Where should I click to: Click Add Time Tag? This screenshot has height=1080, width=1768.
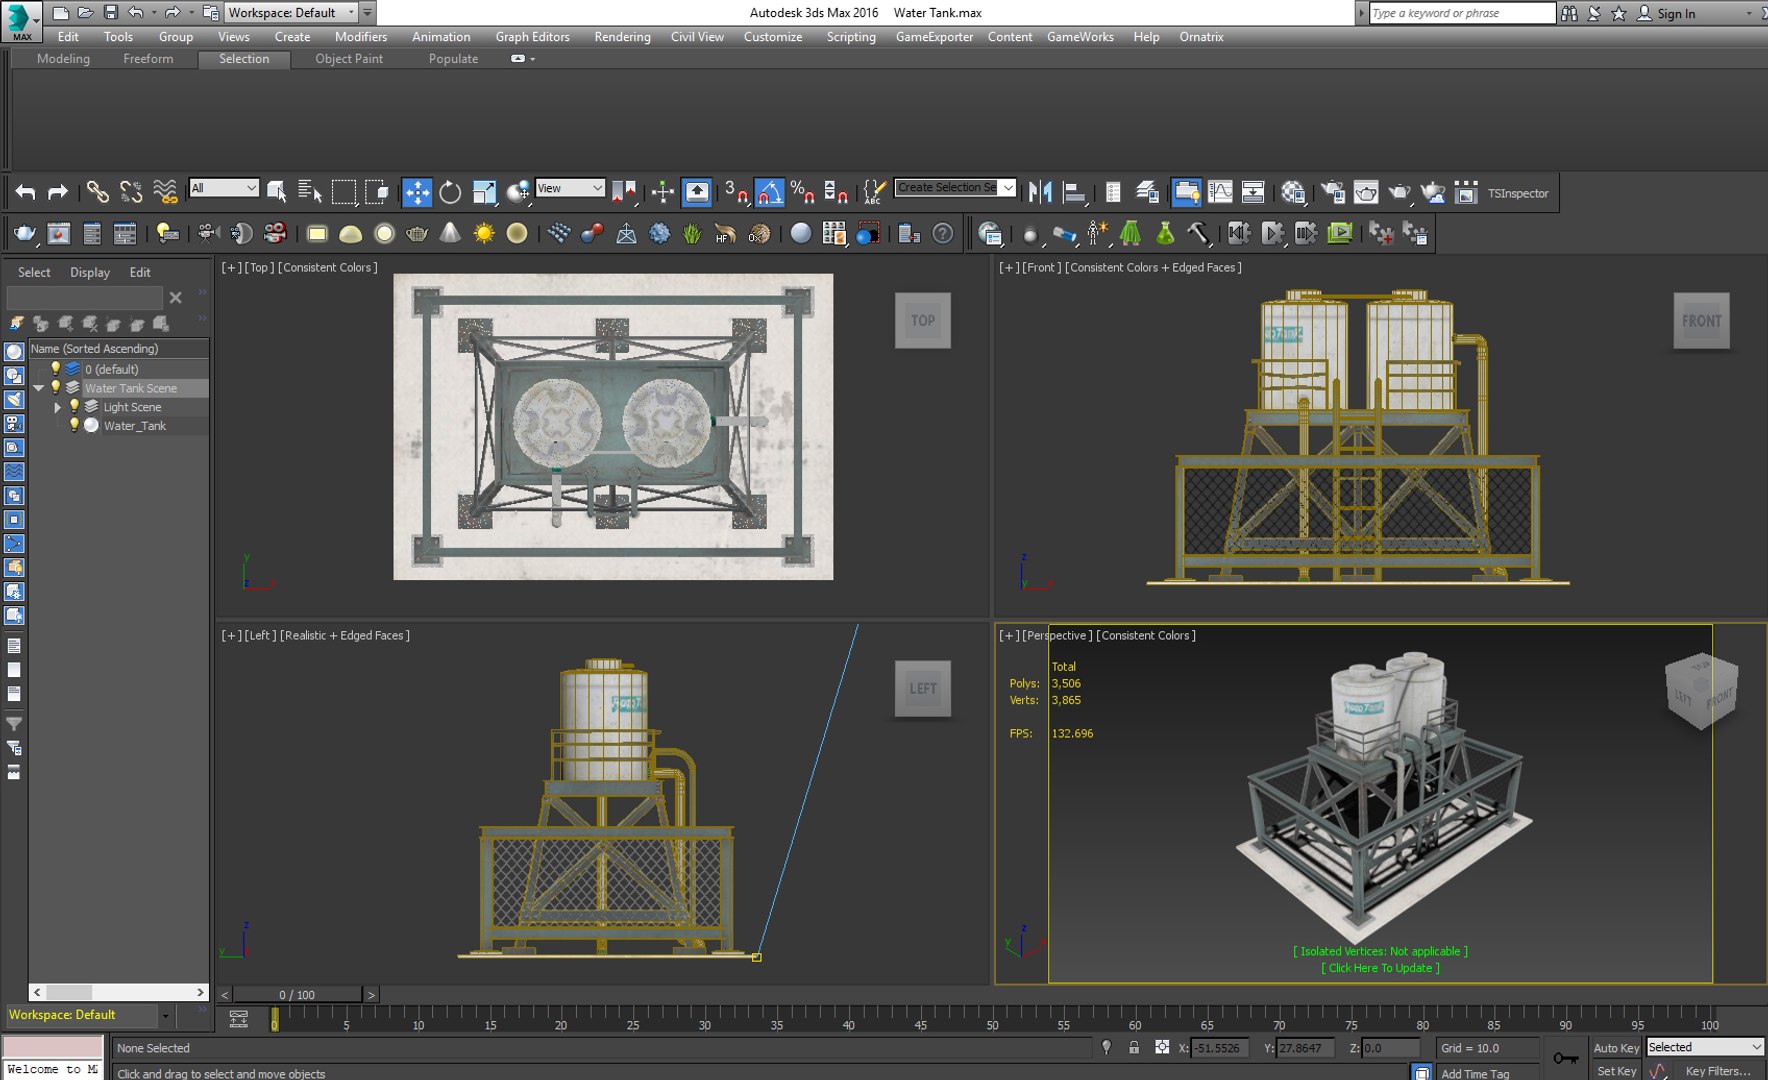pyautogui.click(x=1475, y=1073)
